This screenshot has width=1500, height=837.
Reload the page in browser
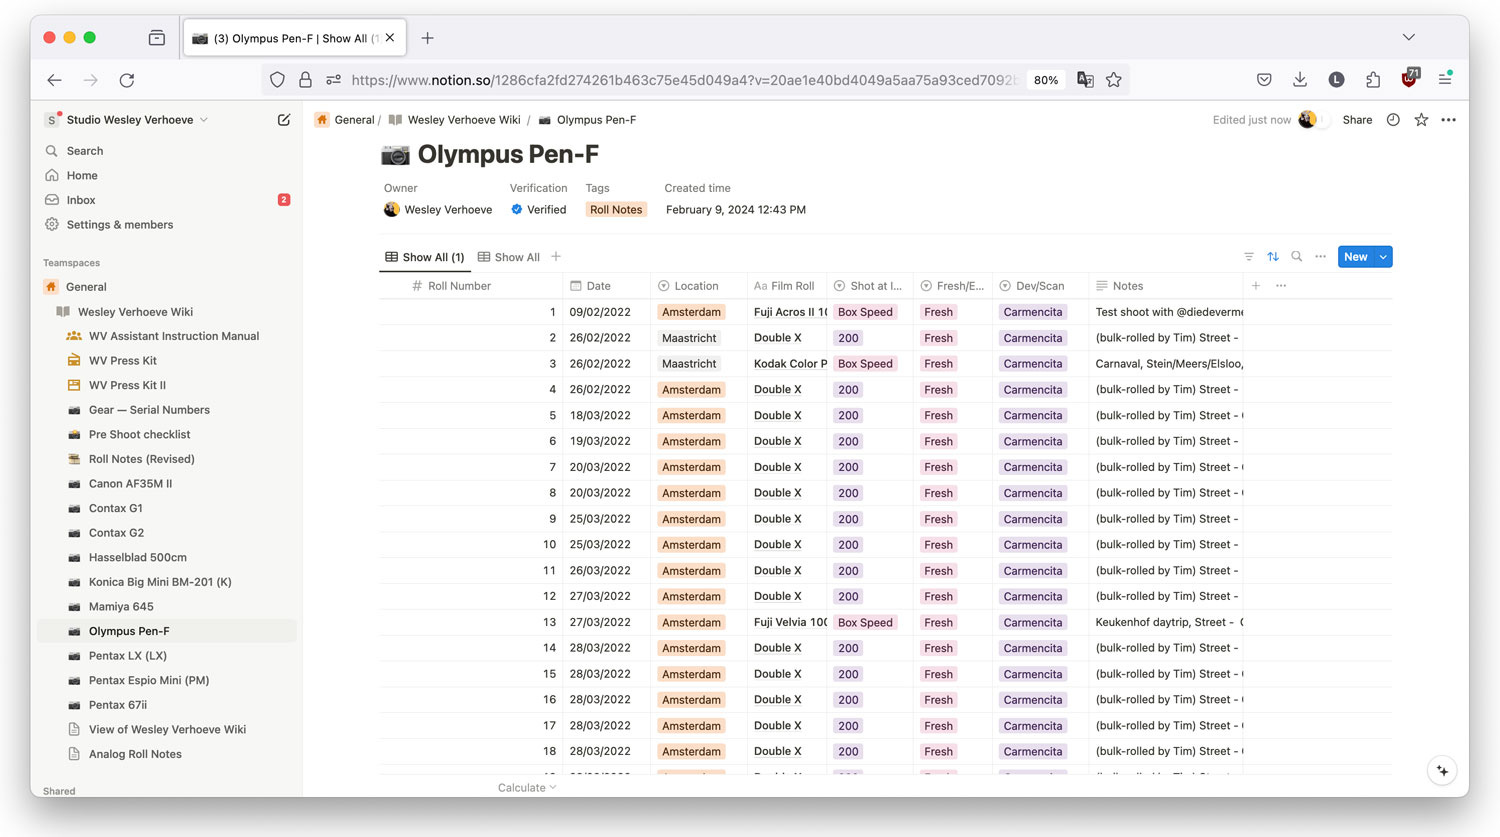coord(127,80)
